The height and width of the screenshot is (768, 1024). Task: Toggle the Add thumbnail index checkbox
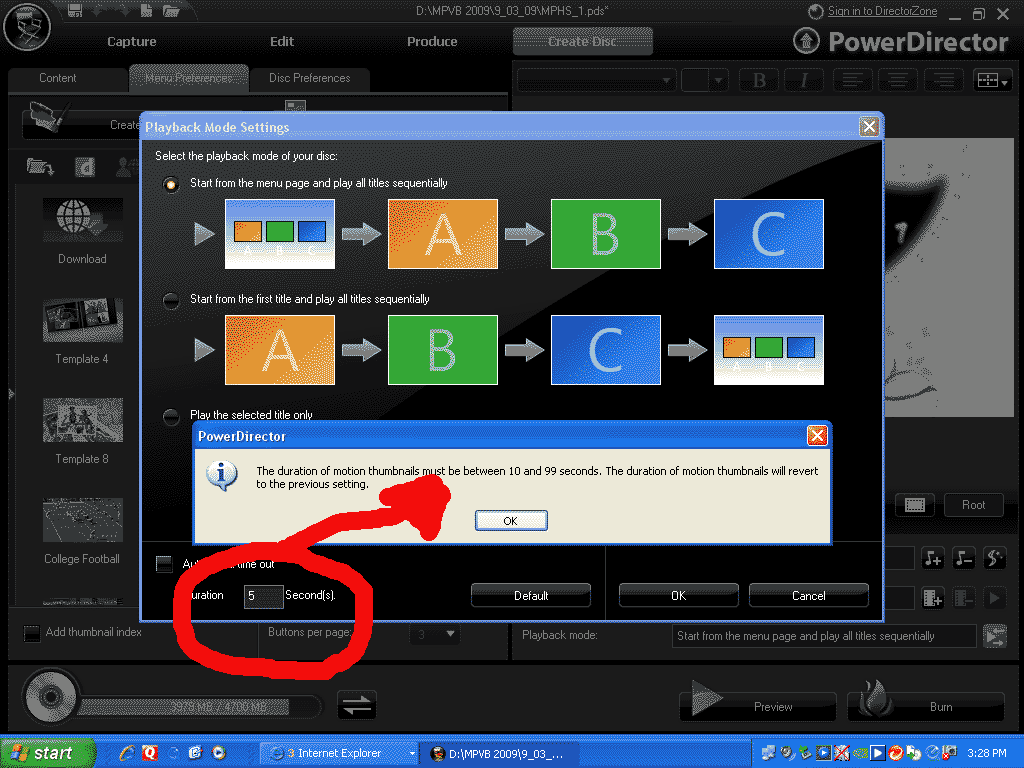tap(31, 633)
